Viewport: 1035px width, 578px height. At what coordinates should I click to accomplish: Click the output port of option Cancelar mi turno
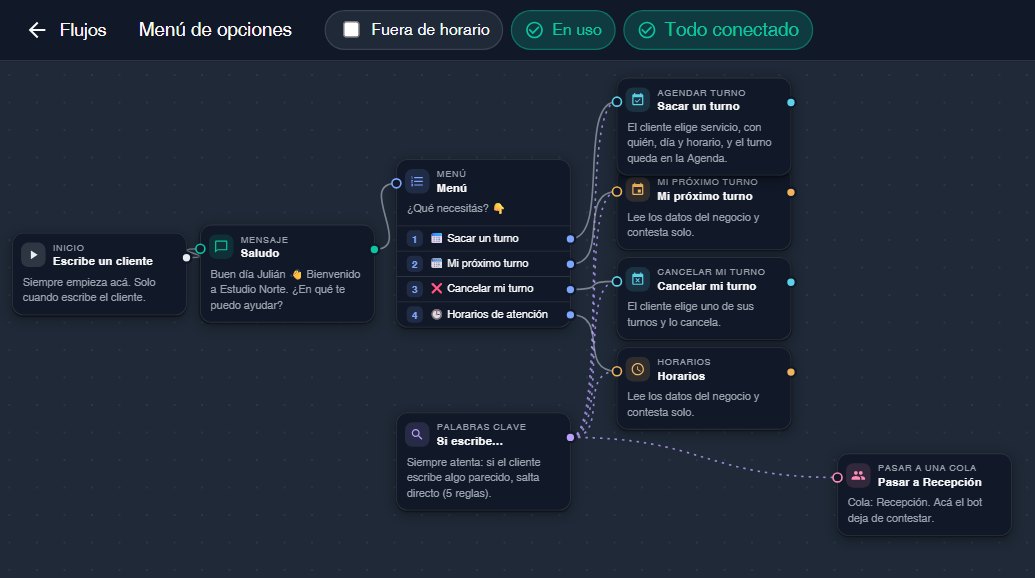[x=570, y=289]
